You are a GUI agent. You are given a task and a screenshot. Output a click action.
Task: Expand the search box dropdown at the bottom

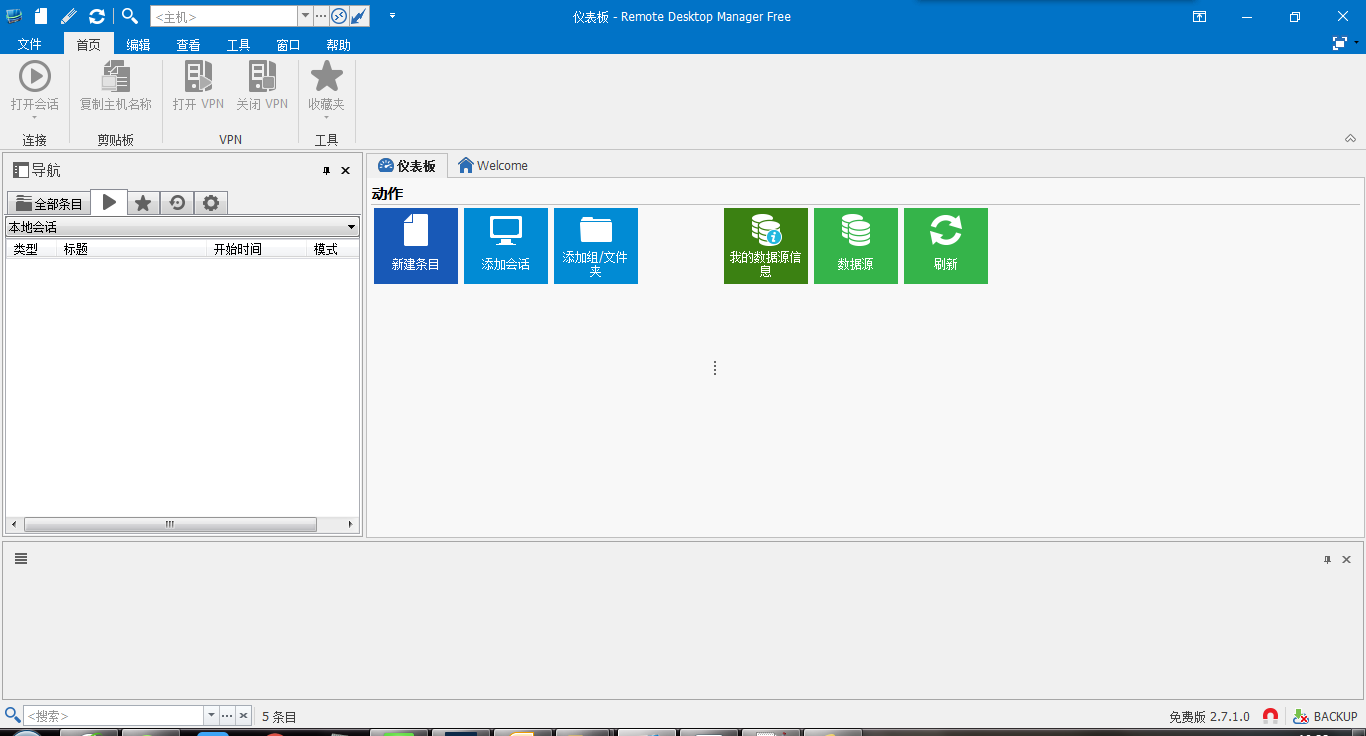click(x=210, y=715)
